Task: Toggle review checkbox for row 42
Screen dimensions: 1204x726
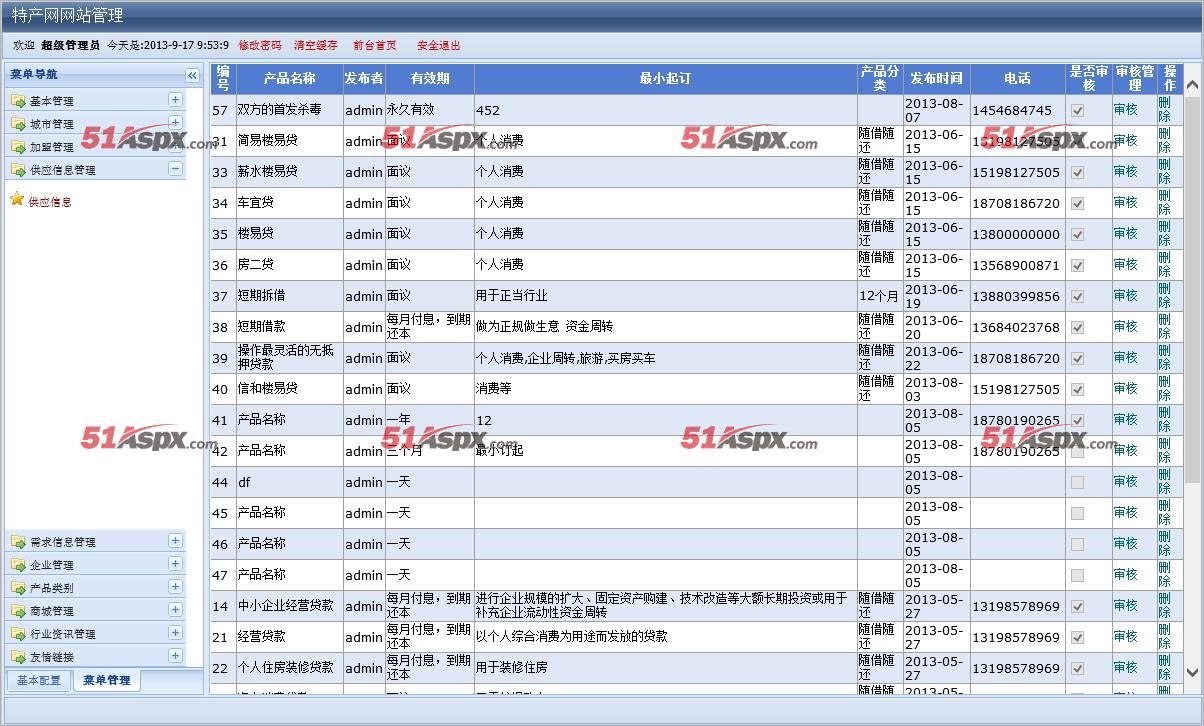Action: [x=1077, y=452]
